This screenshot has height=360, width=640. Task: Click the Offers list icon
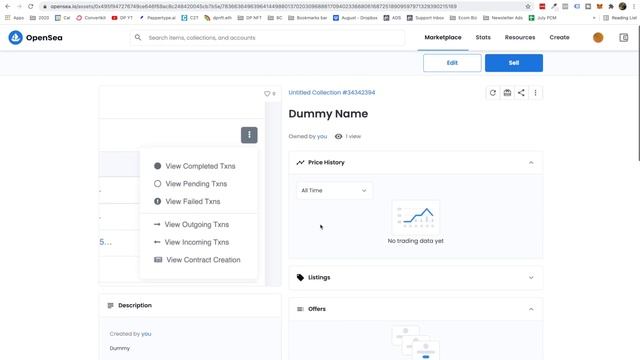[300, 309]
